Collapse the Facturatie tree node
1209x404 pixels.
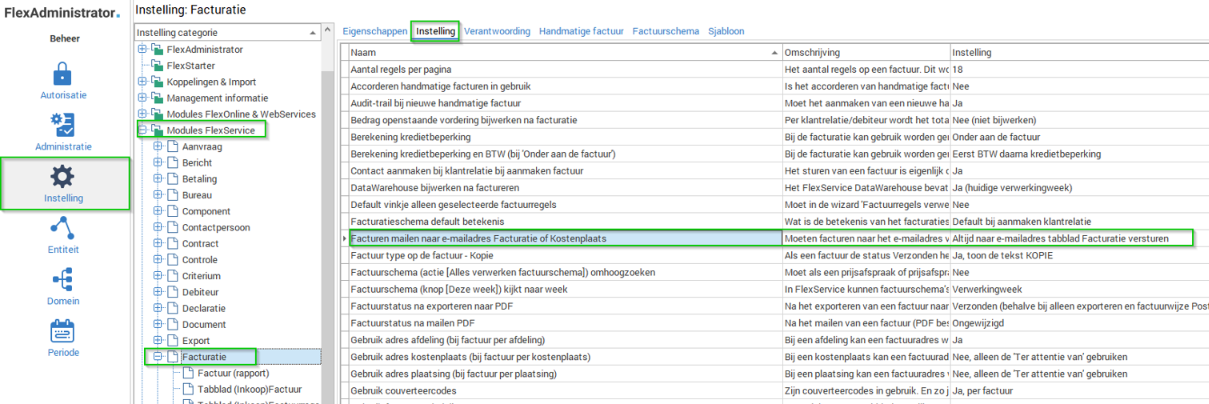157,357
